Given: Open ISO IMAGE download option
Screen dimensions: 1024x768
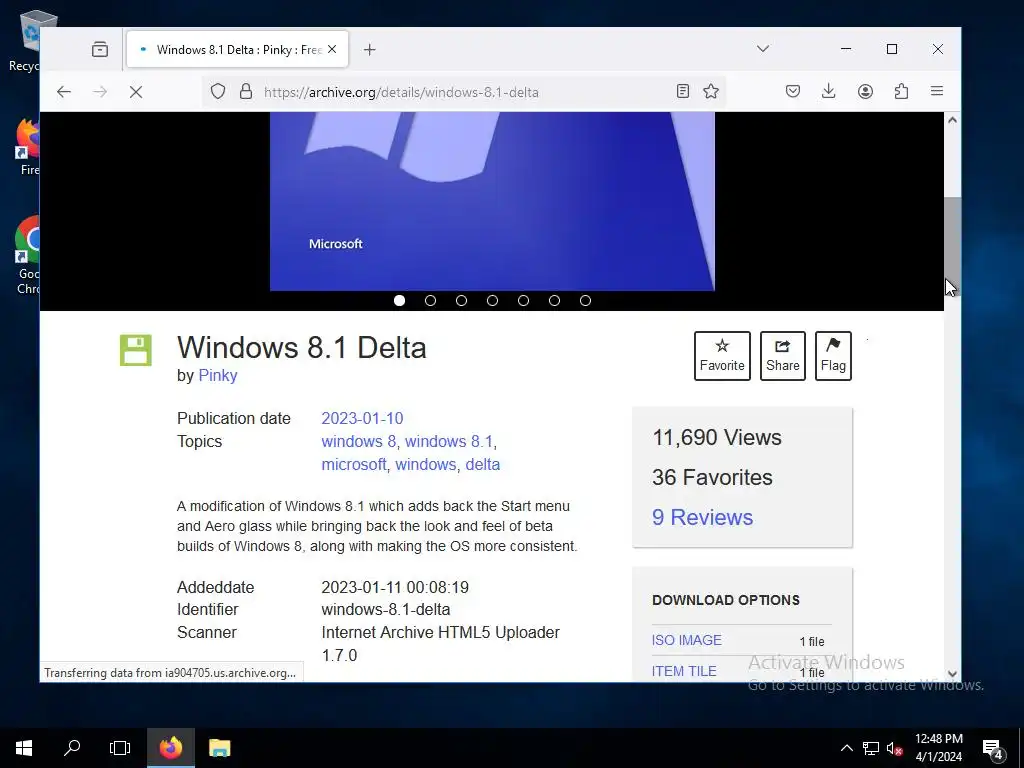Looking at the screenshot, I should point(686,640).
